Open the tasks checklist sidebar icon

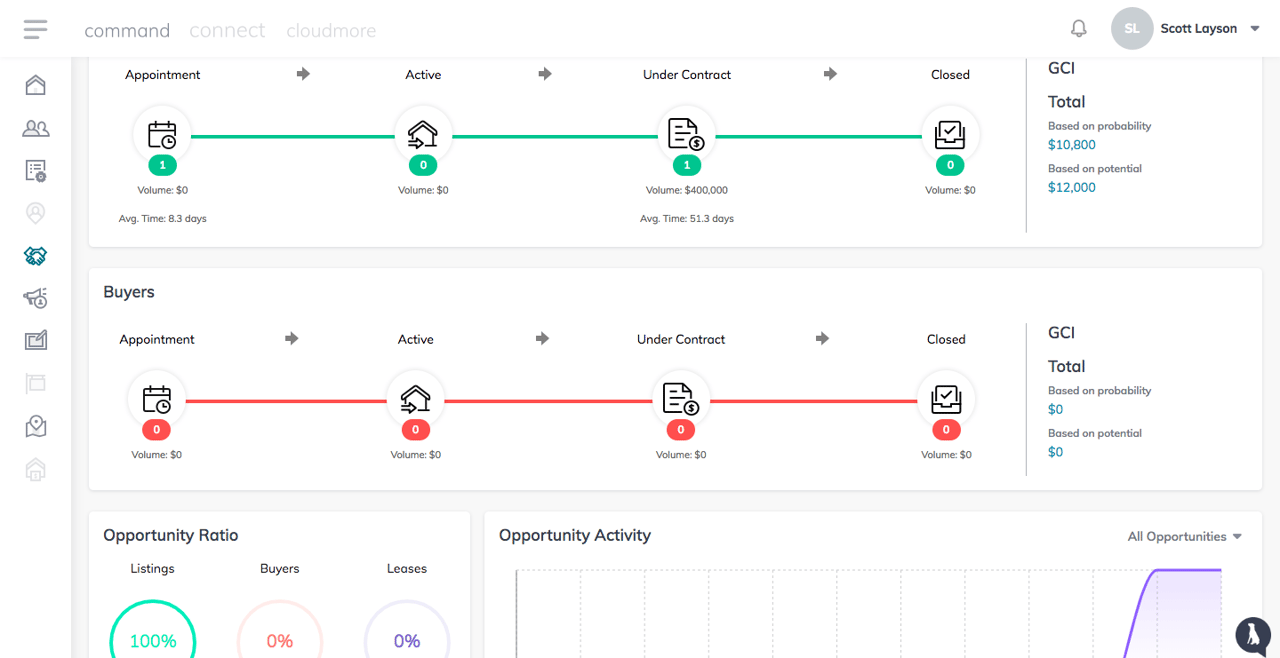(x=36, y=171)
